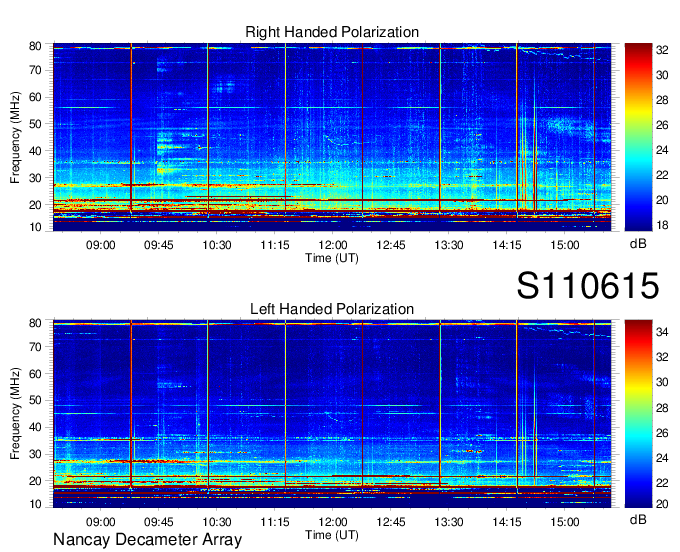Click the 34 value on Left Handed colorbar
The width and height of the screenshot is (680, 552).
[x=662, y=332]
